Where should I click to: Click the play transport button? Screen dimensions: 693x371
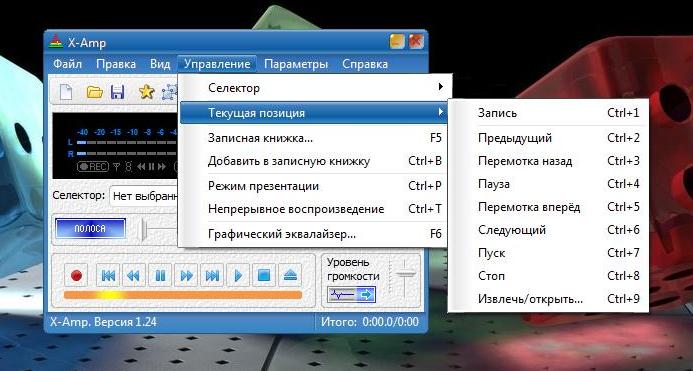click(x=238, y=275)
